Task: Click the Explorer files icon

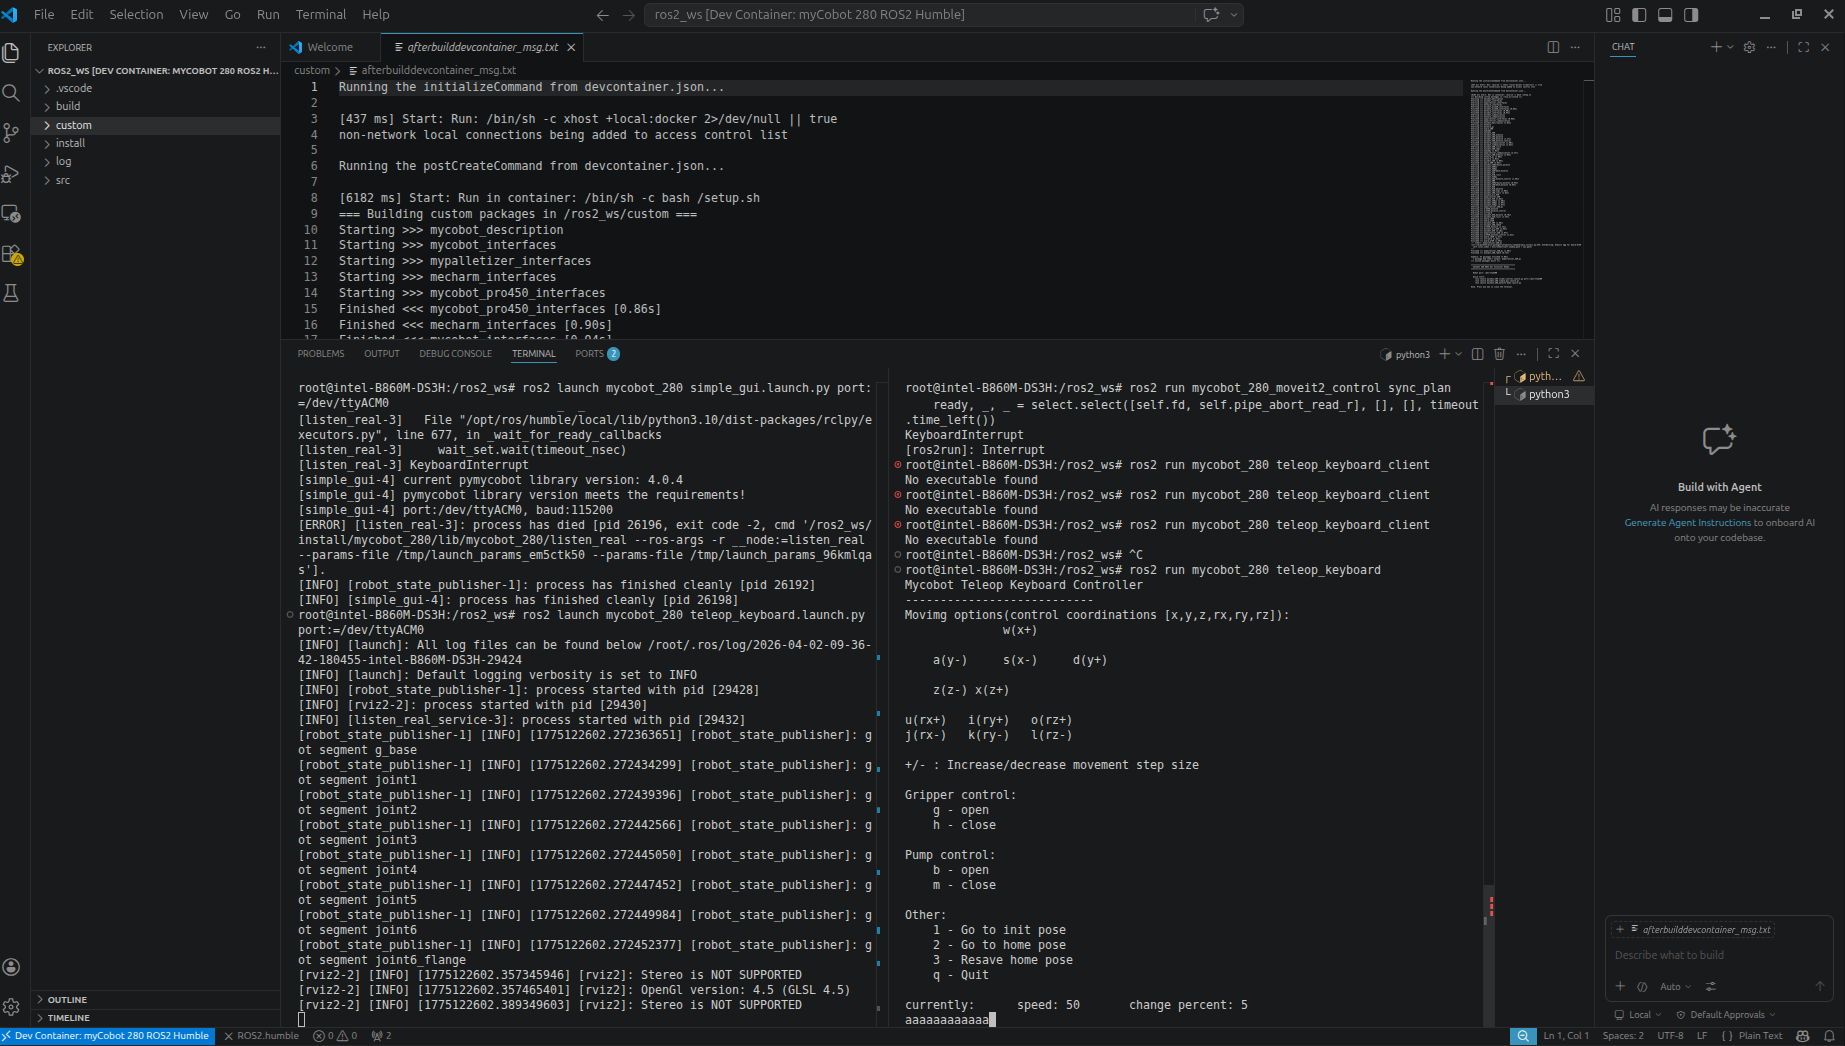Action: point(12,53)
